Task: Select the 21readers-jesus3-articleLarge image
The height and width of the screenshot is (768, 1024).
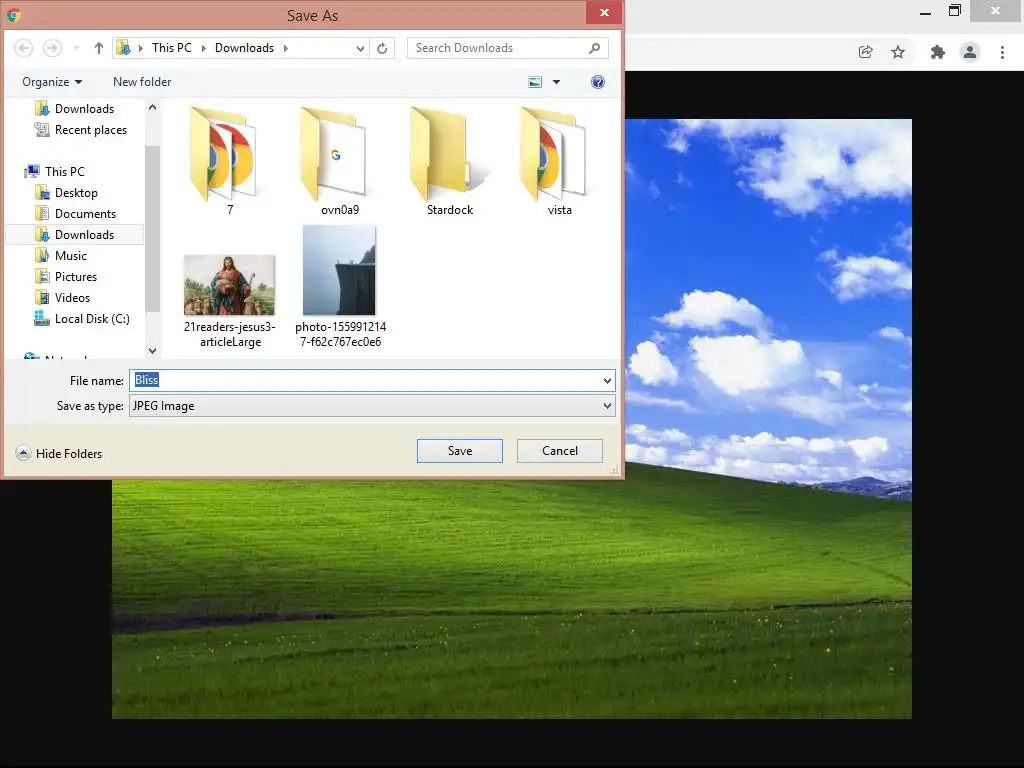Action: pyautogui.click(x=229, y=302)
